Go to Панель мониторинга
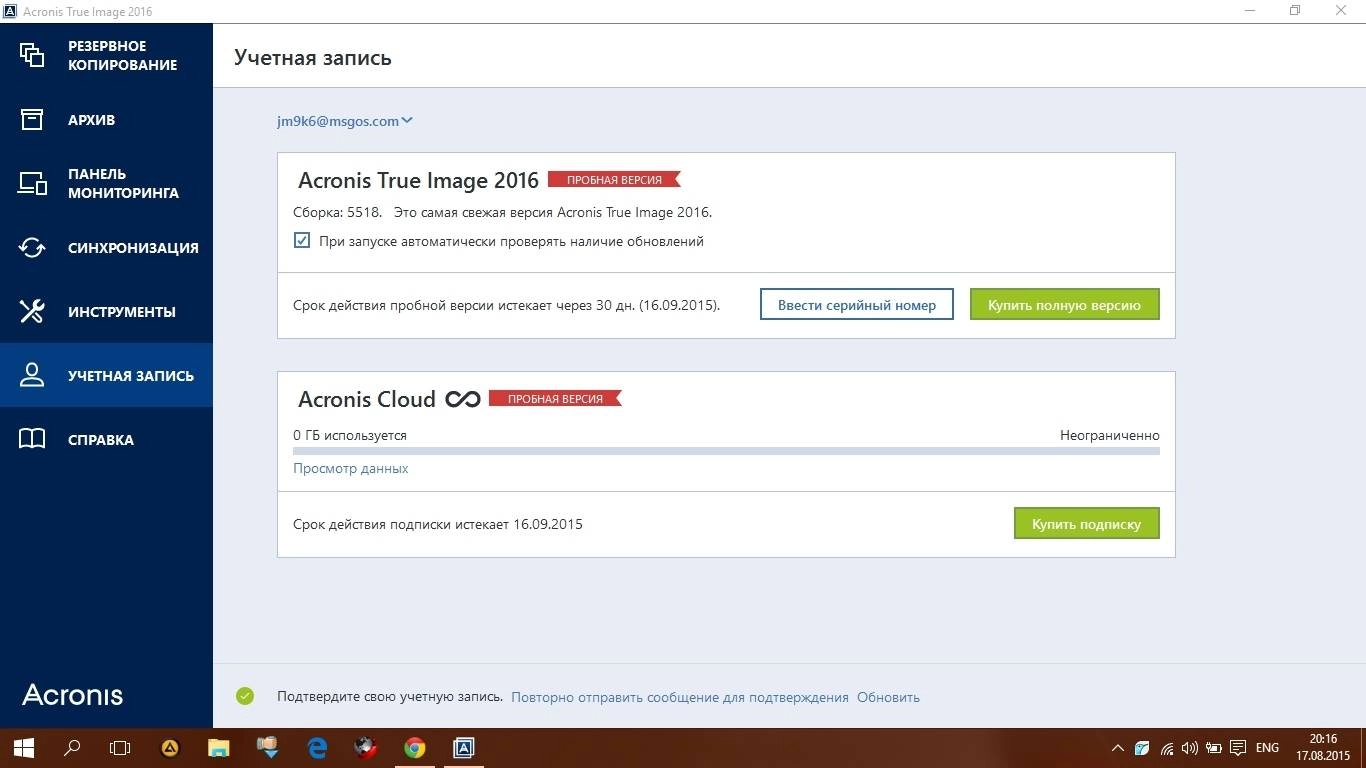The height and width of the screenshot is (768, 1366). [x=106, y=183]
